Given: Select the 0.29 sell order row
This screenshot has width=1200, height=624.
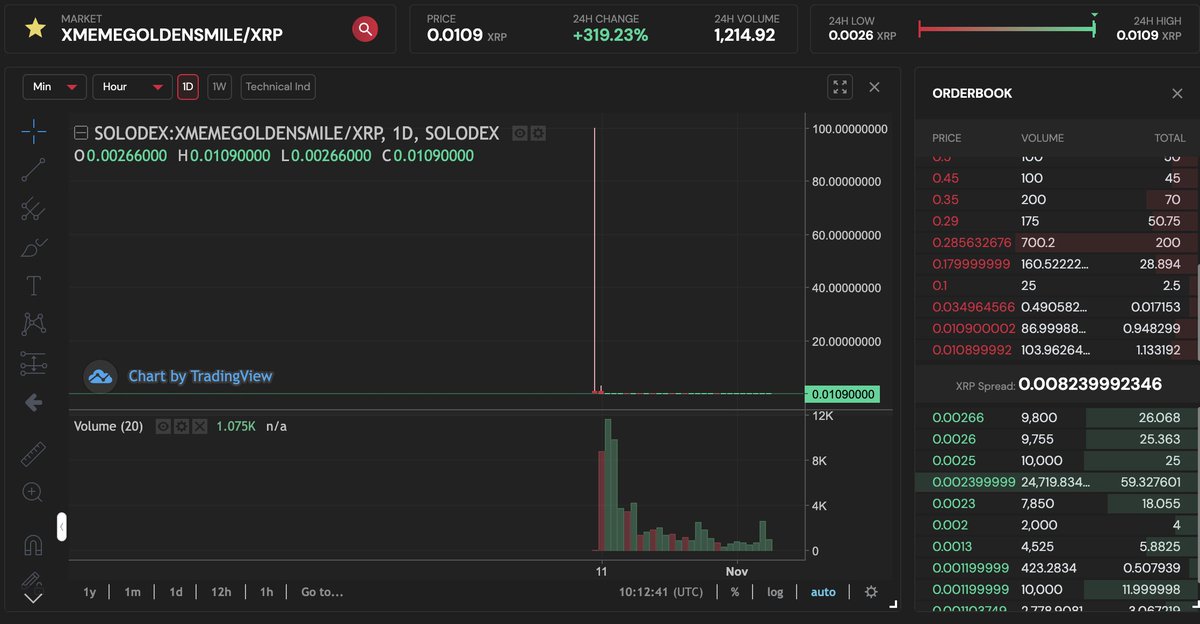Looking at the screenshot, I should point(1057,221).
